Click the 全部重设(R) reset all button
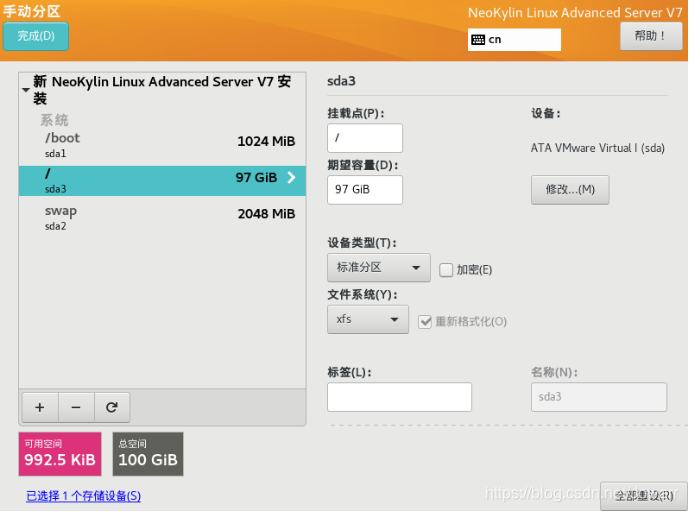The height and width of the screenshot is (512, 689). click(x=644, y=496)
